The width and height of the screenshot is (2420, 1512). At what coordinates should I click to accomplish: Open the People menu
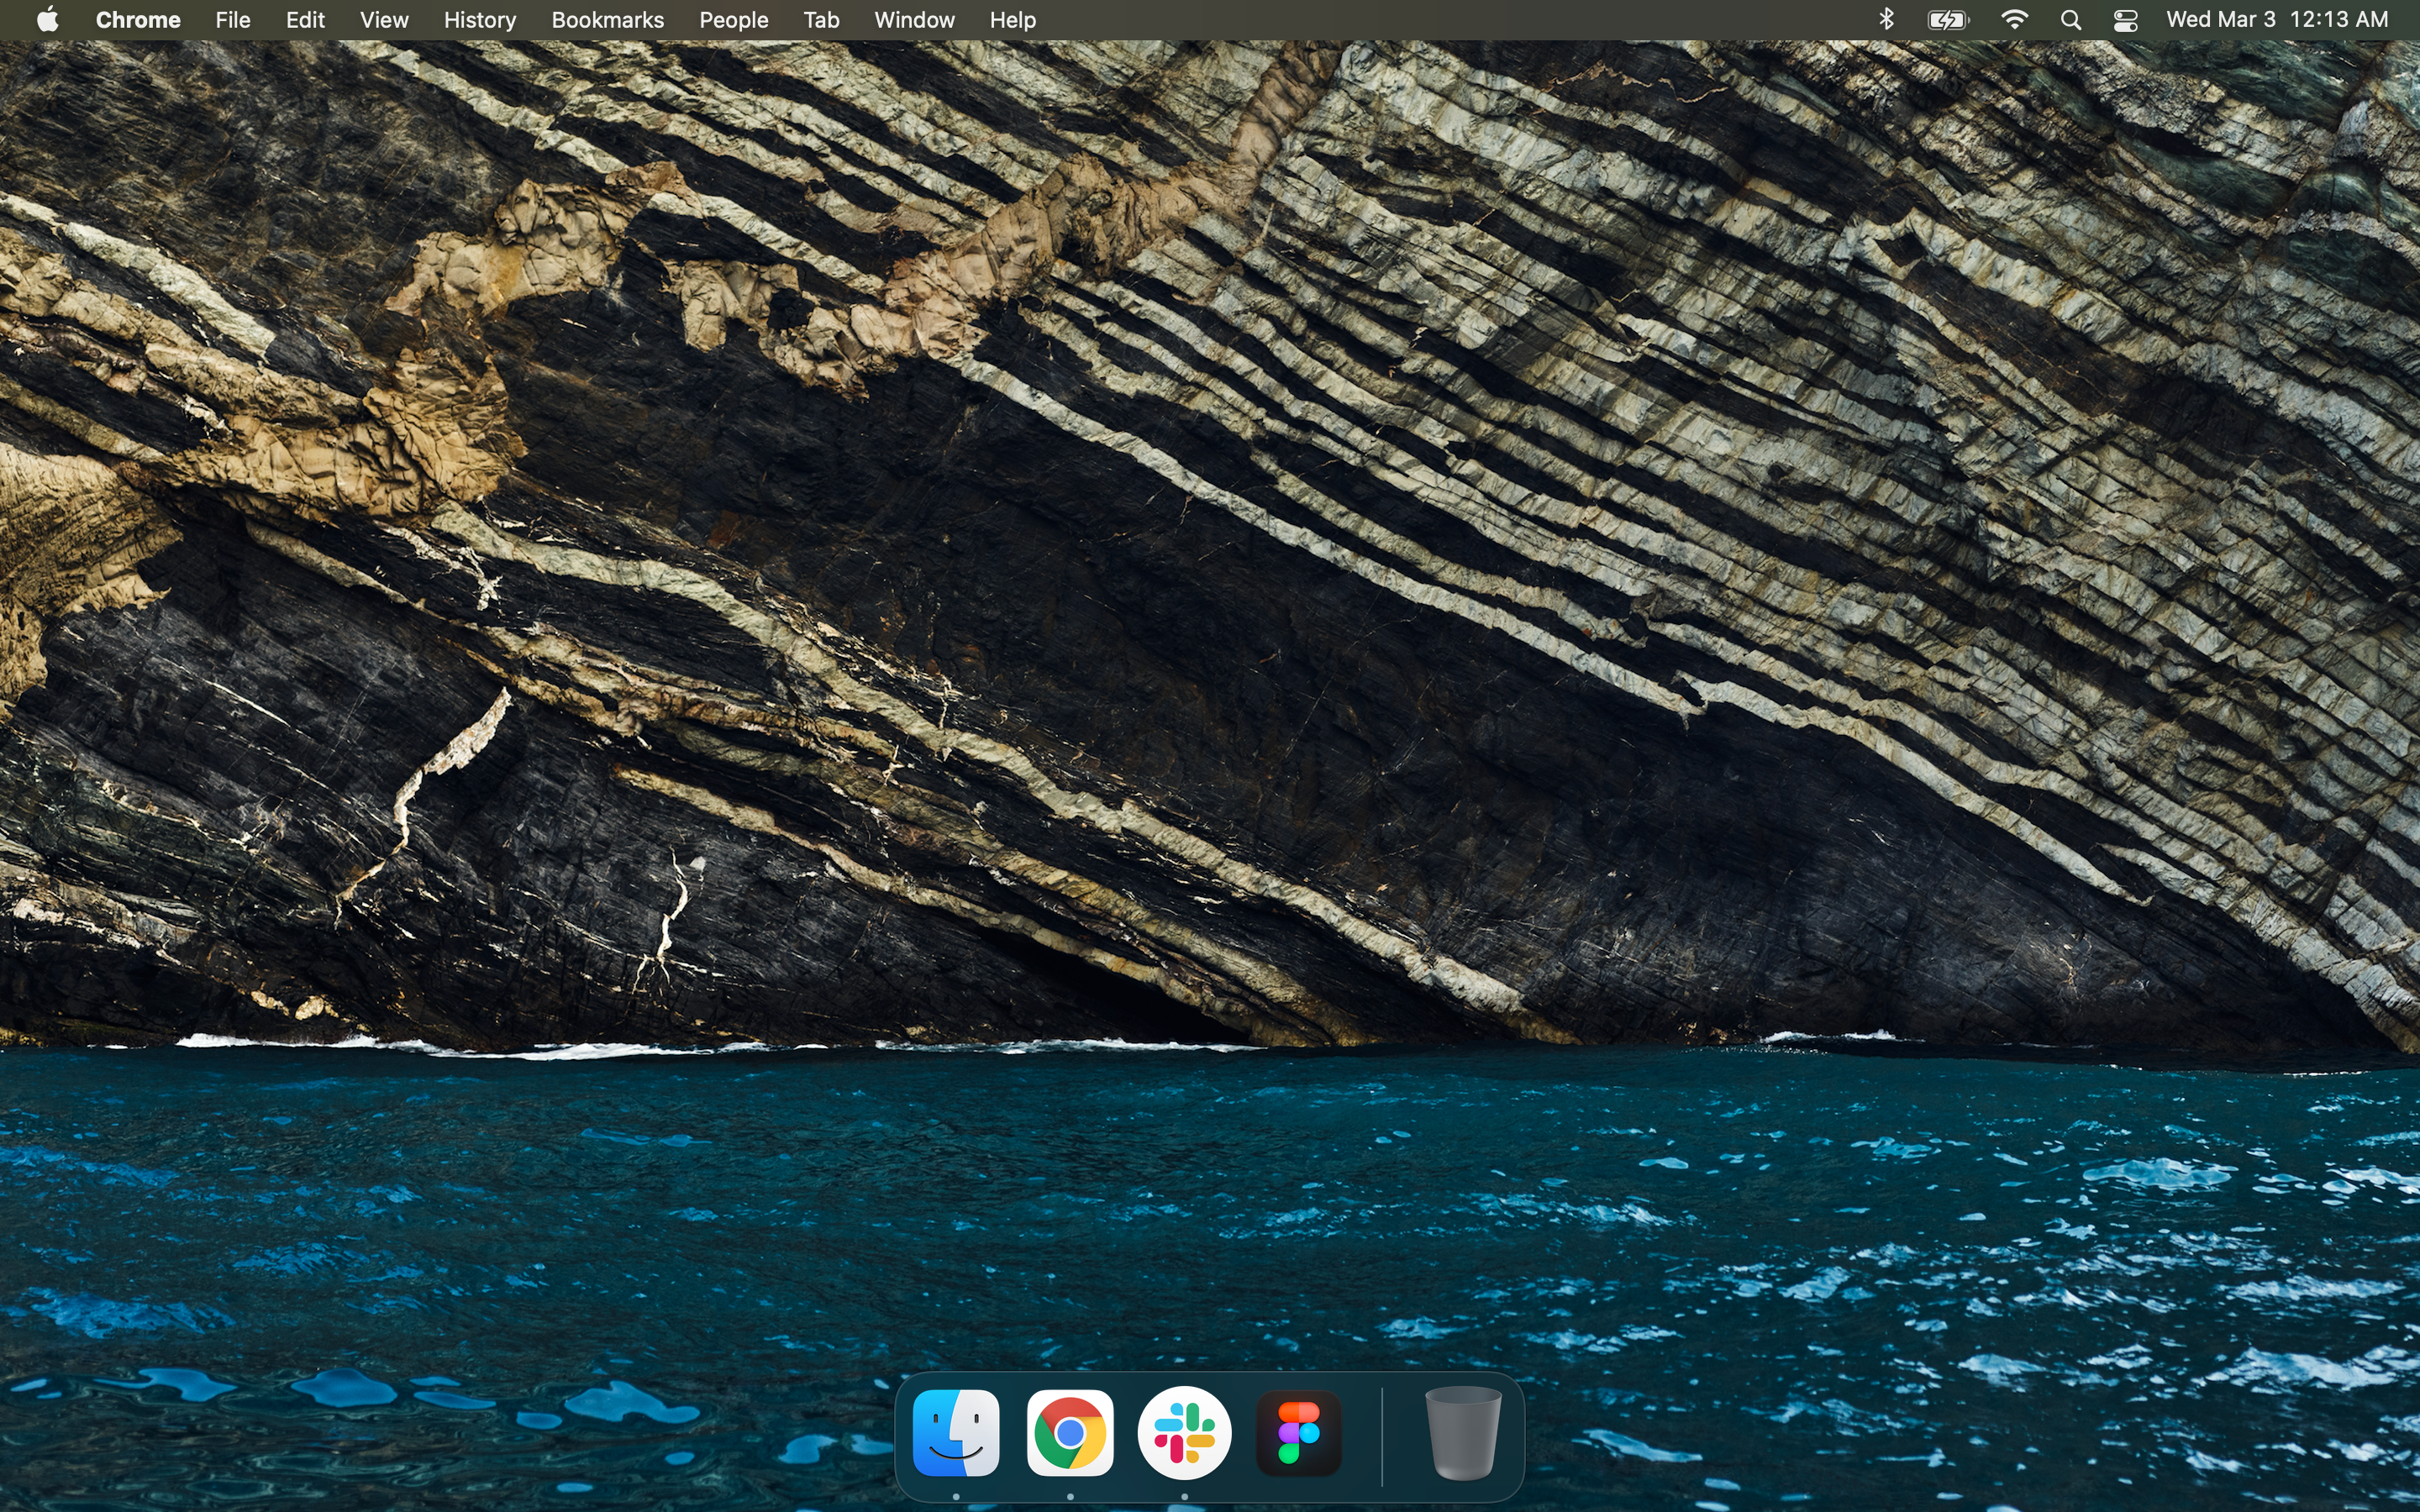(x=733, y=20)
